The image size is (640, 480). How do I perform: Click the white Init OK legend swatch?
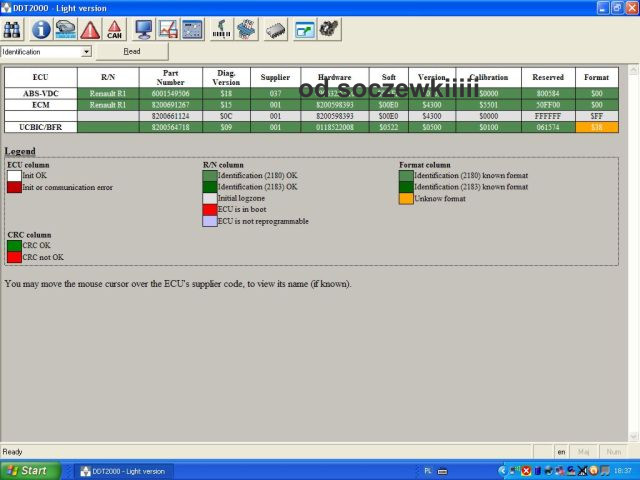pyautogui.click(x=14, y=176)
